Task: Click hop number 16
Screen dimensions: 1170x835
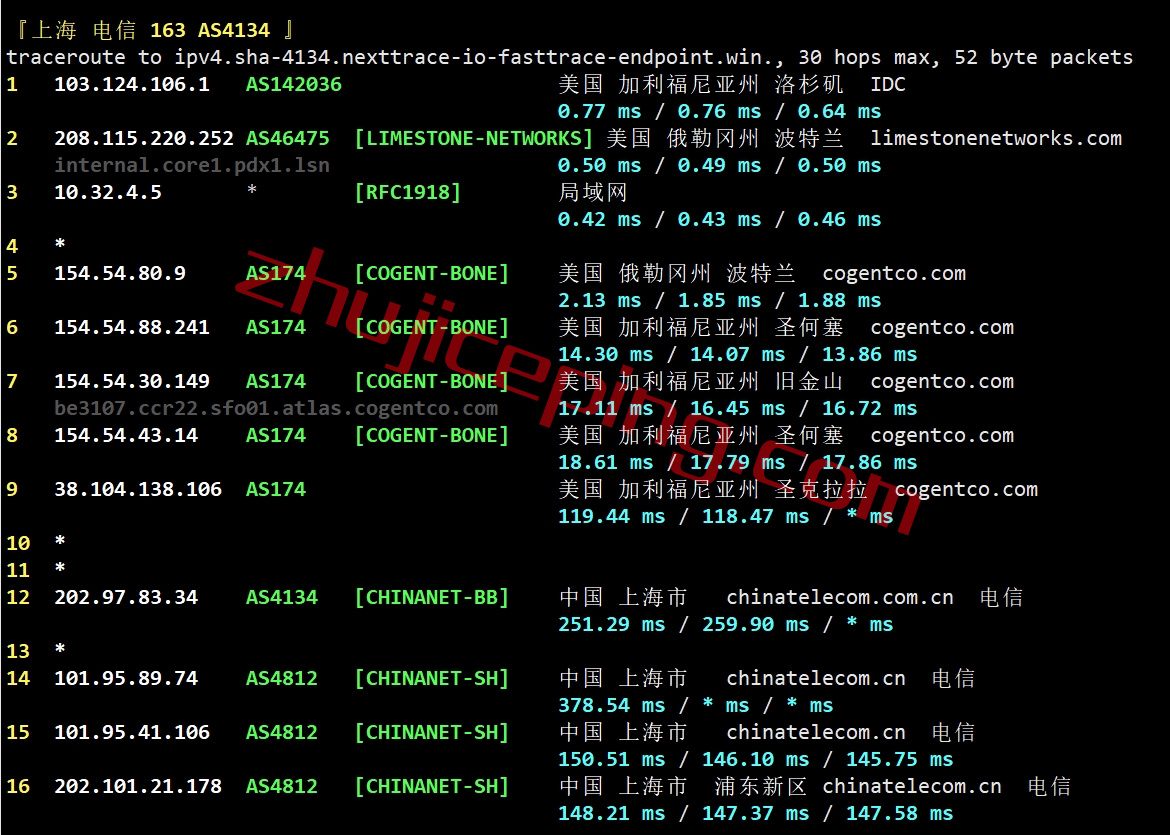Action: tap(18, 786)
